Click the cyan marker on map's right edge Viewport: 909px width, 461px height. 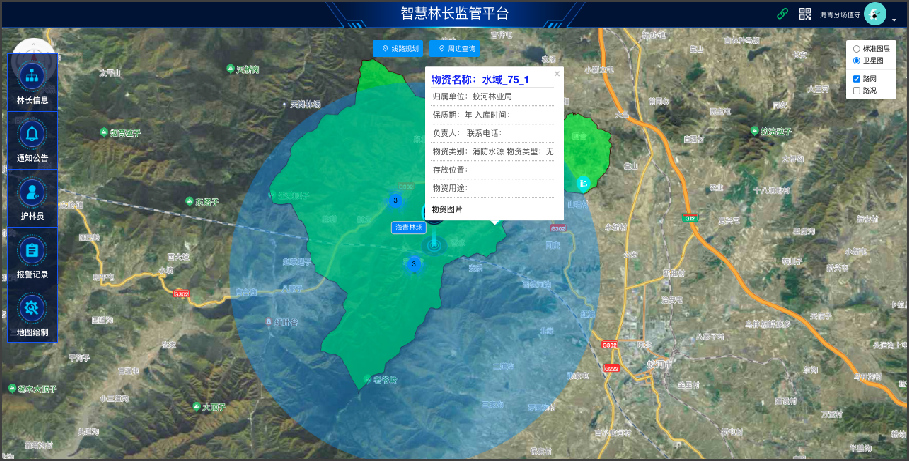click(x=582, y=184)
